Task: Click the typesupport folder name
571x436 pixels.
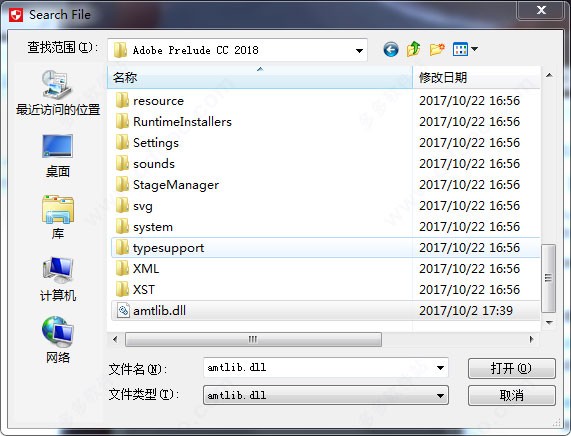Action: [x=168, y=248]
